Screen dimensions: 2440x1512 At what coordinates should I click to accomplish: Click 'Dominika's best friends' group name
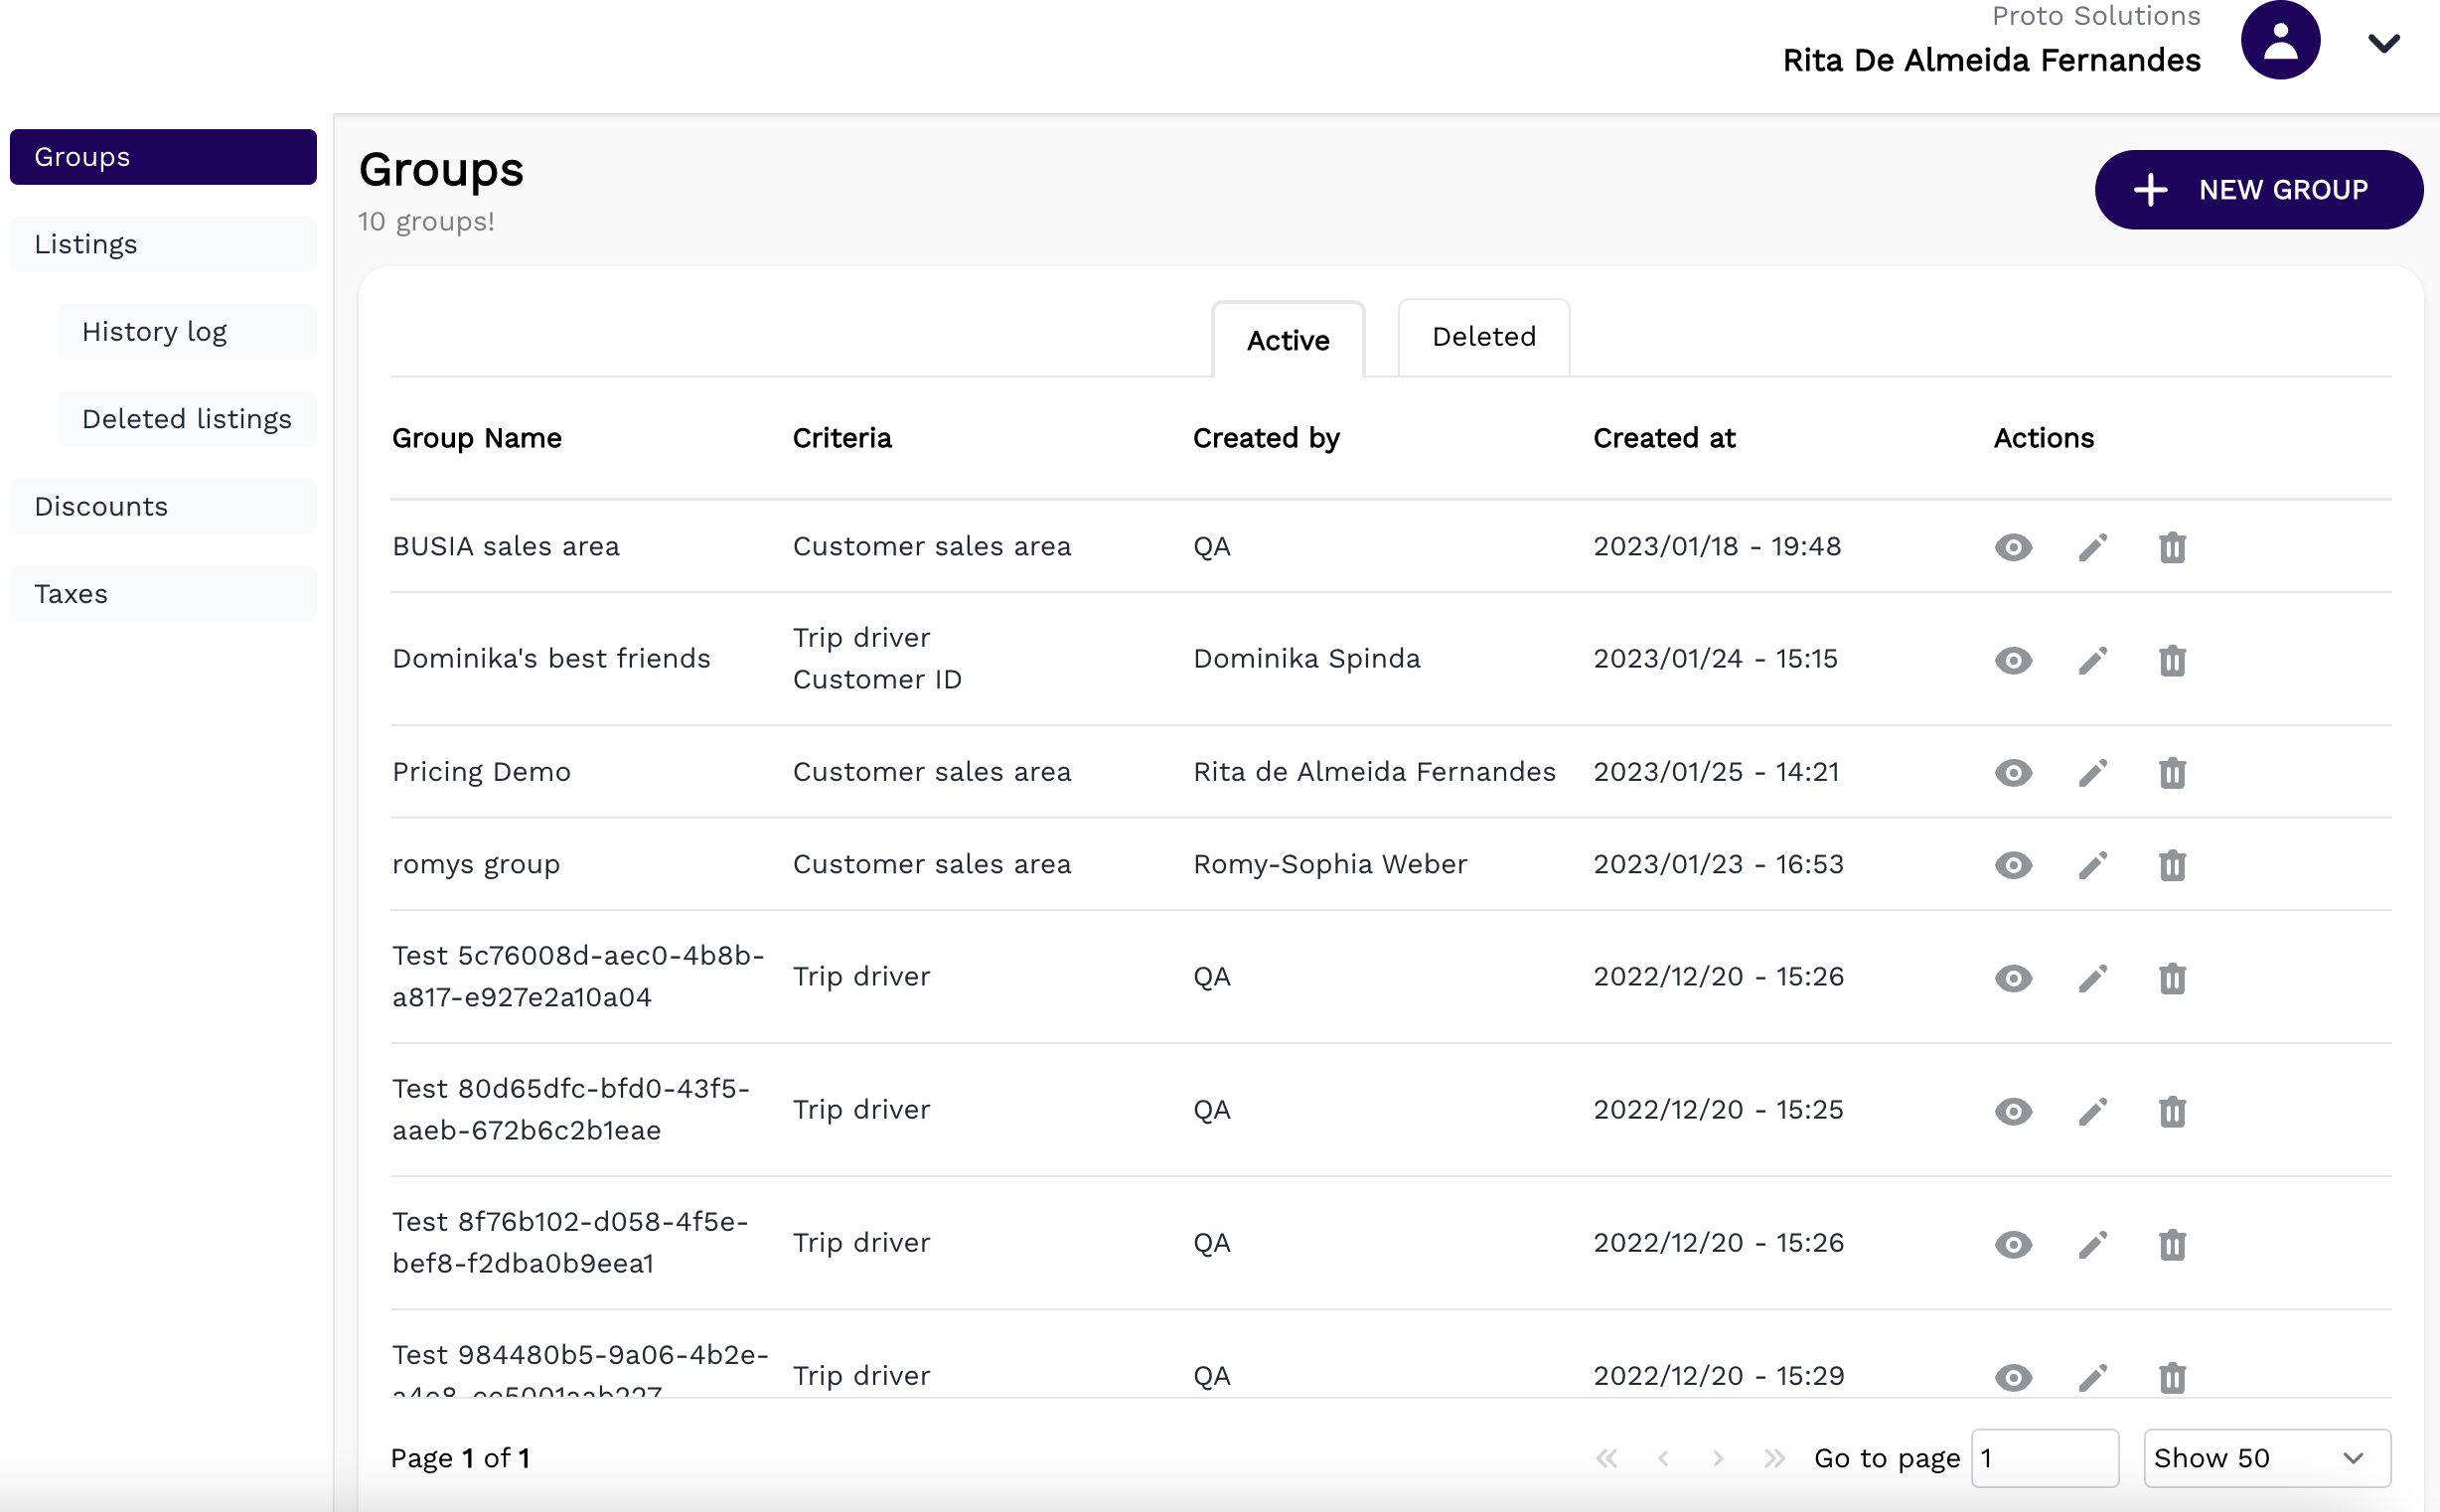click(x=551, y=658)
